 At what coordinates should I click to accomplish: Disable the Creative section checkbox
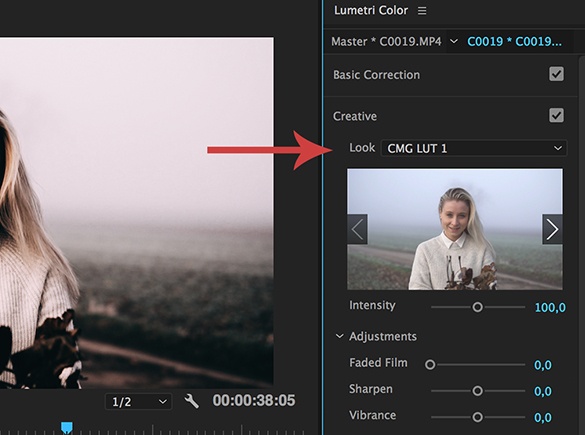click(x=556, y=115)
